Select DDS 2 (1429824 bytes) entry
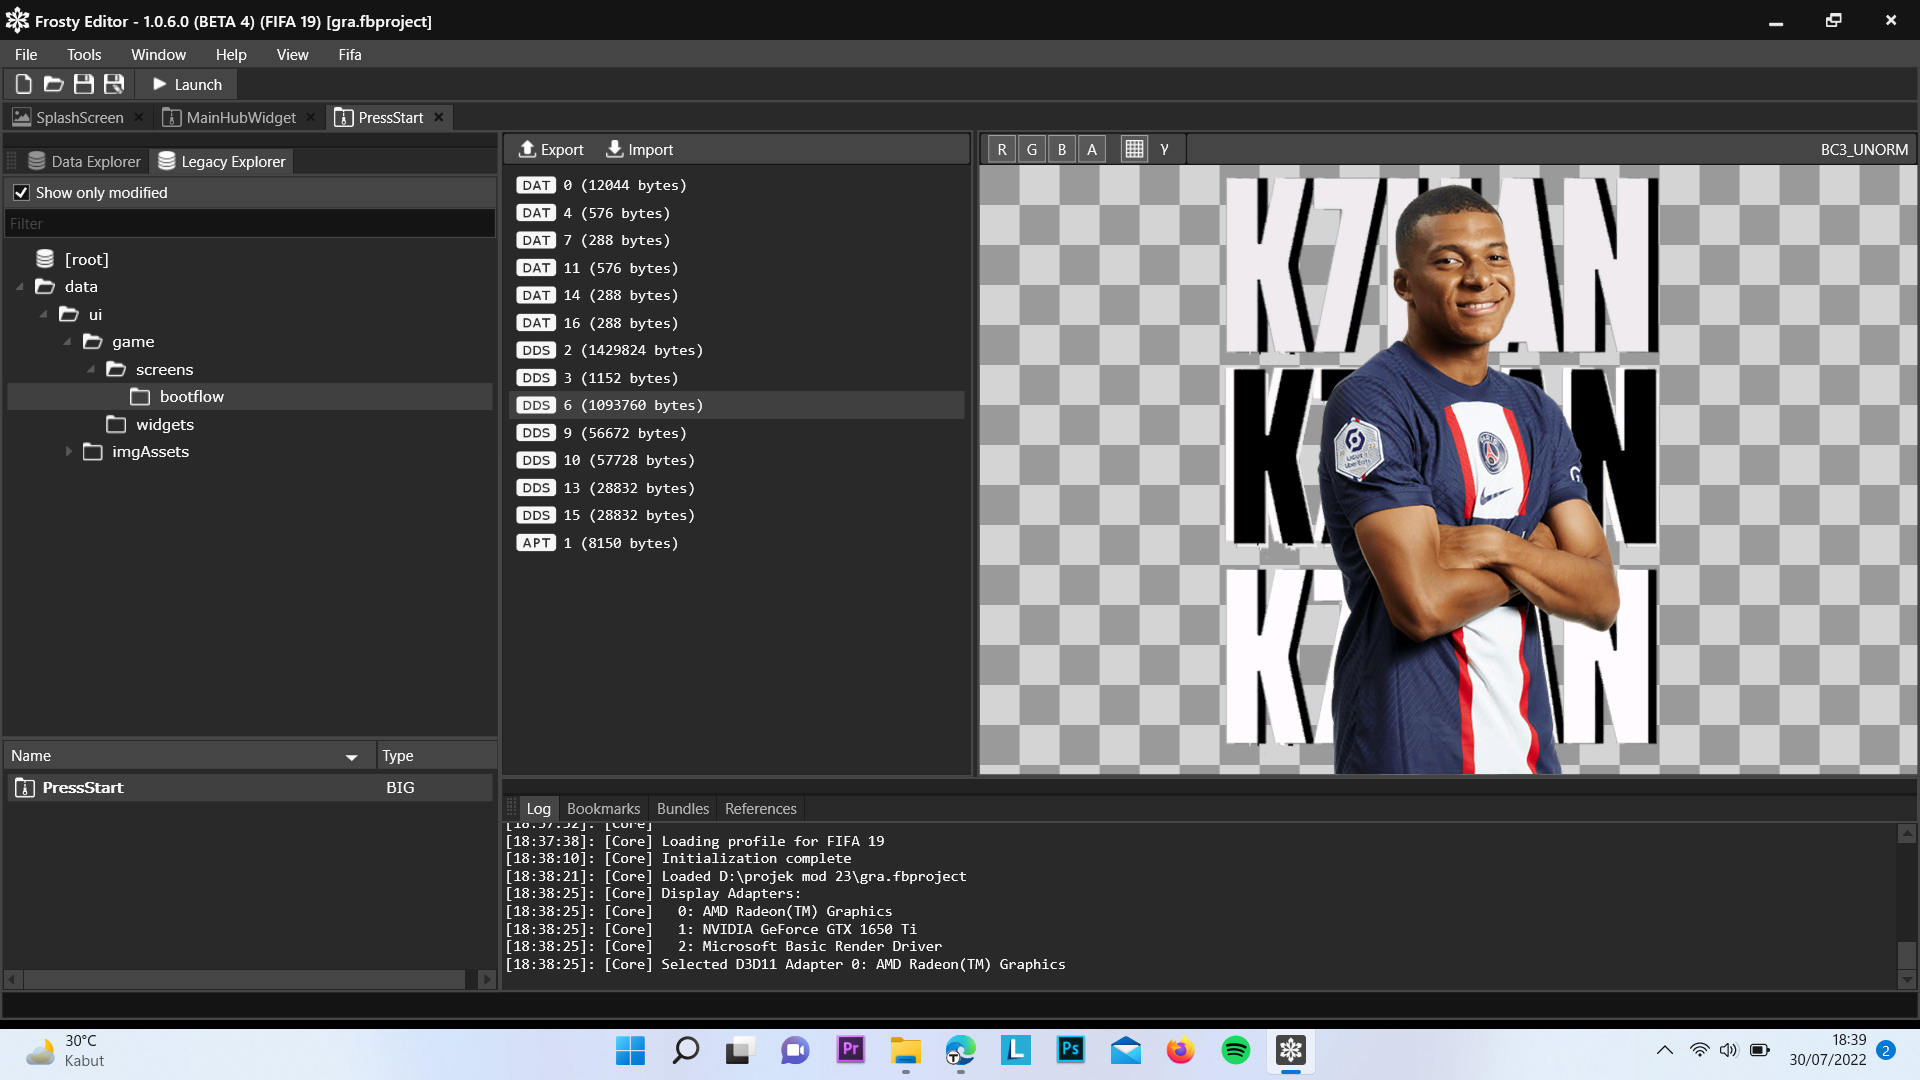This screenshot has height=1080, width=1920. coord(738,350)
